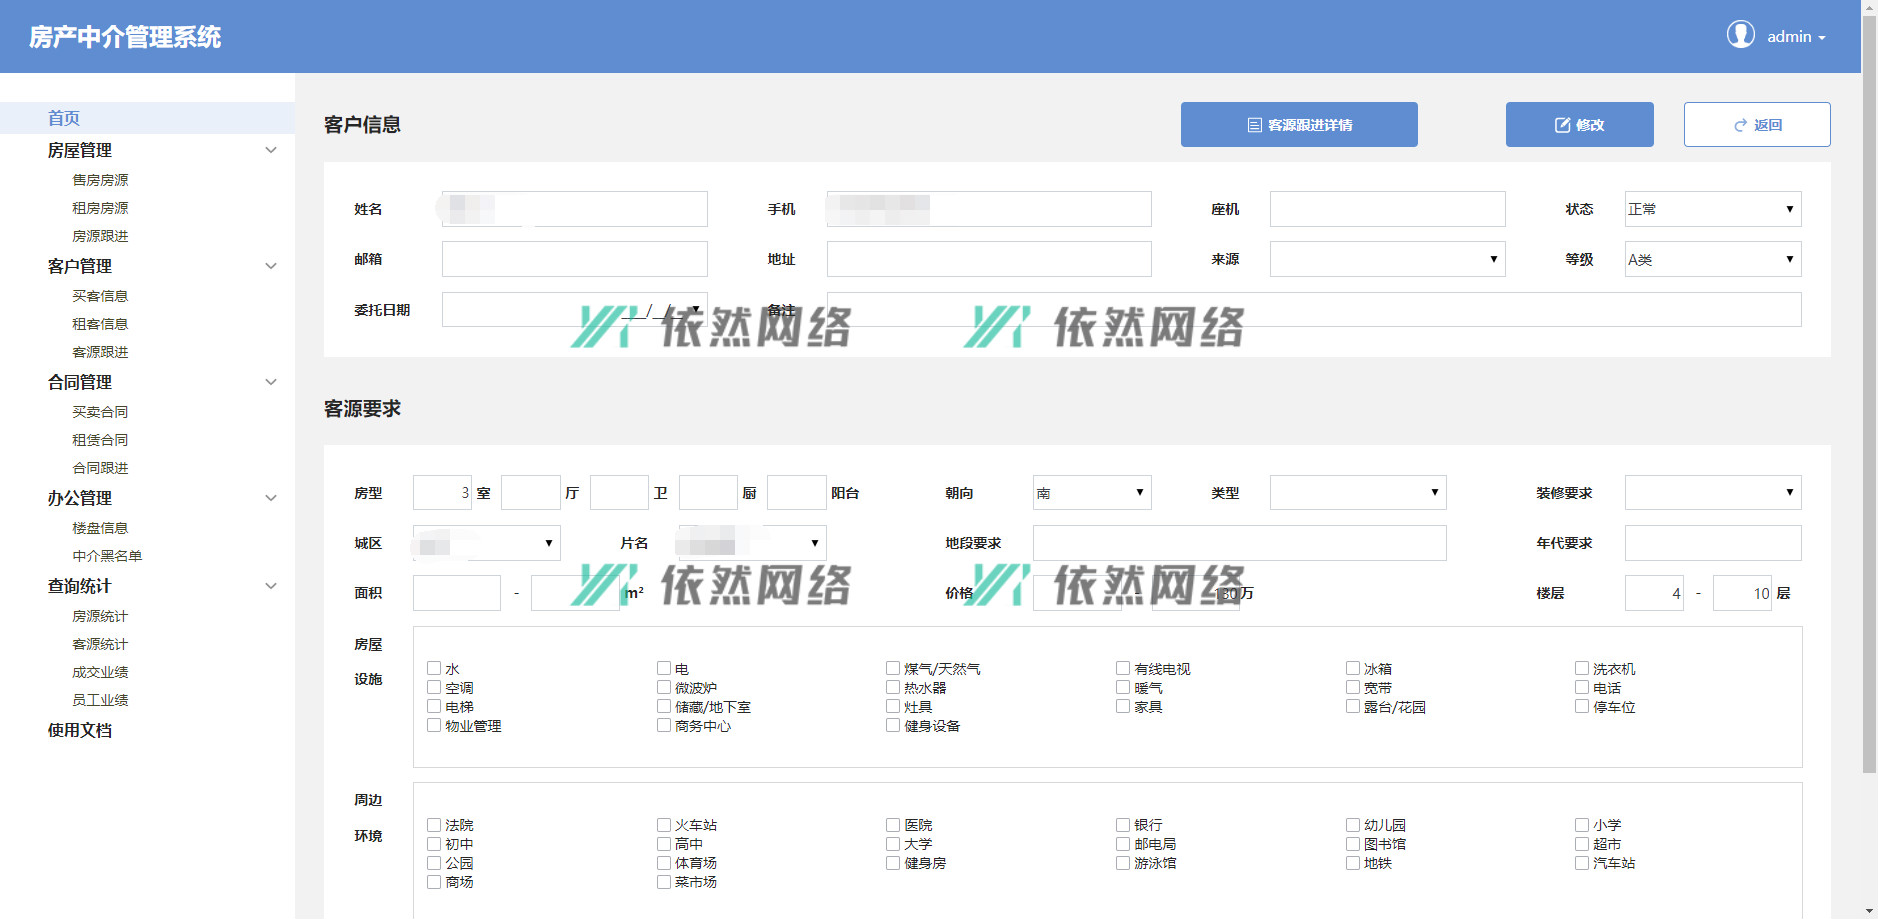This screenshot has height=919, width=1878.
Task: Open 售房房源 in sidebar
Action: tap(100, 180)
